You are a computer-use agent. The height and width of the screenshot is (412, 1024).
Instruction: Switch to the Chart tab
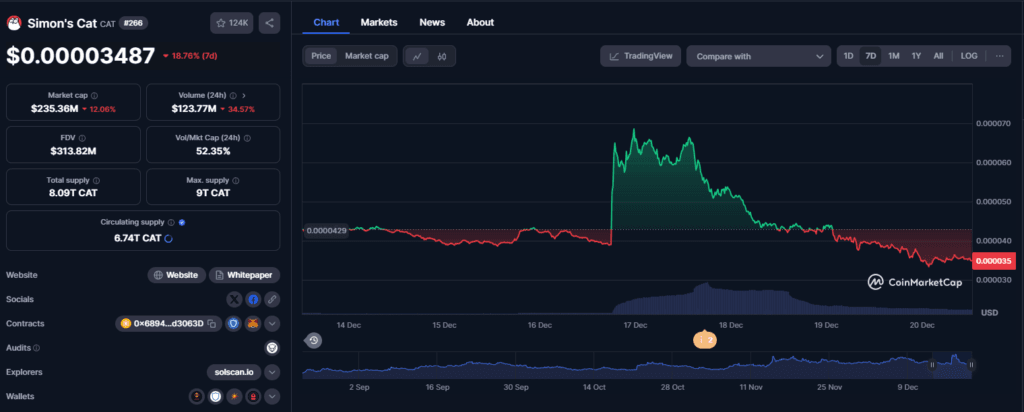tap(326, 22)
